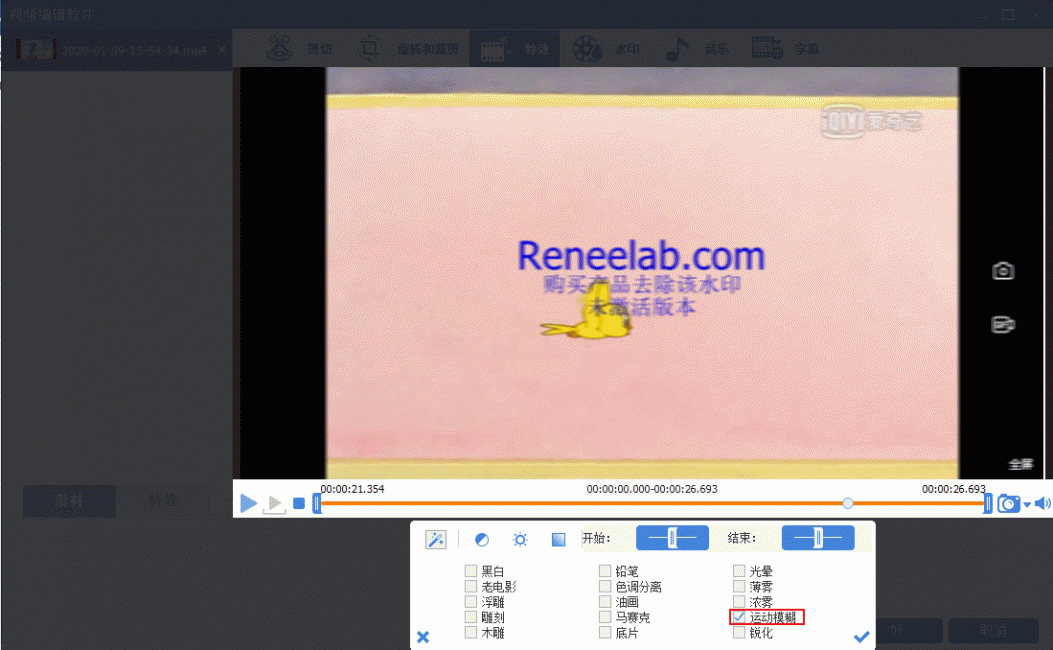The width and height of the screenshot is (1053, 650).
Task: Check the 油画 oil painting effect
Action: click(x=605, y=602)
